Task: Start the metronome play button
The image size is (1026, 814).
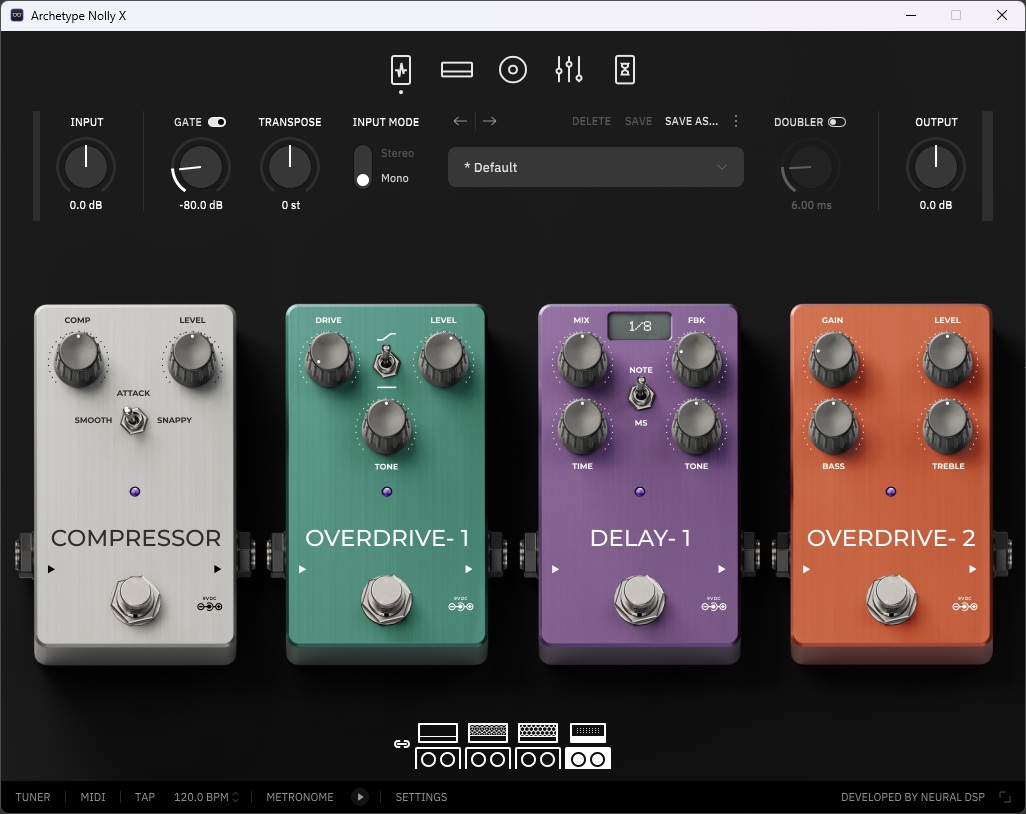Action: [x=360, y=797]
